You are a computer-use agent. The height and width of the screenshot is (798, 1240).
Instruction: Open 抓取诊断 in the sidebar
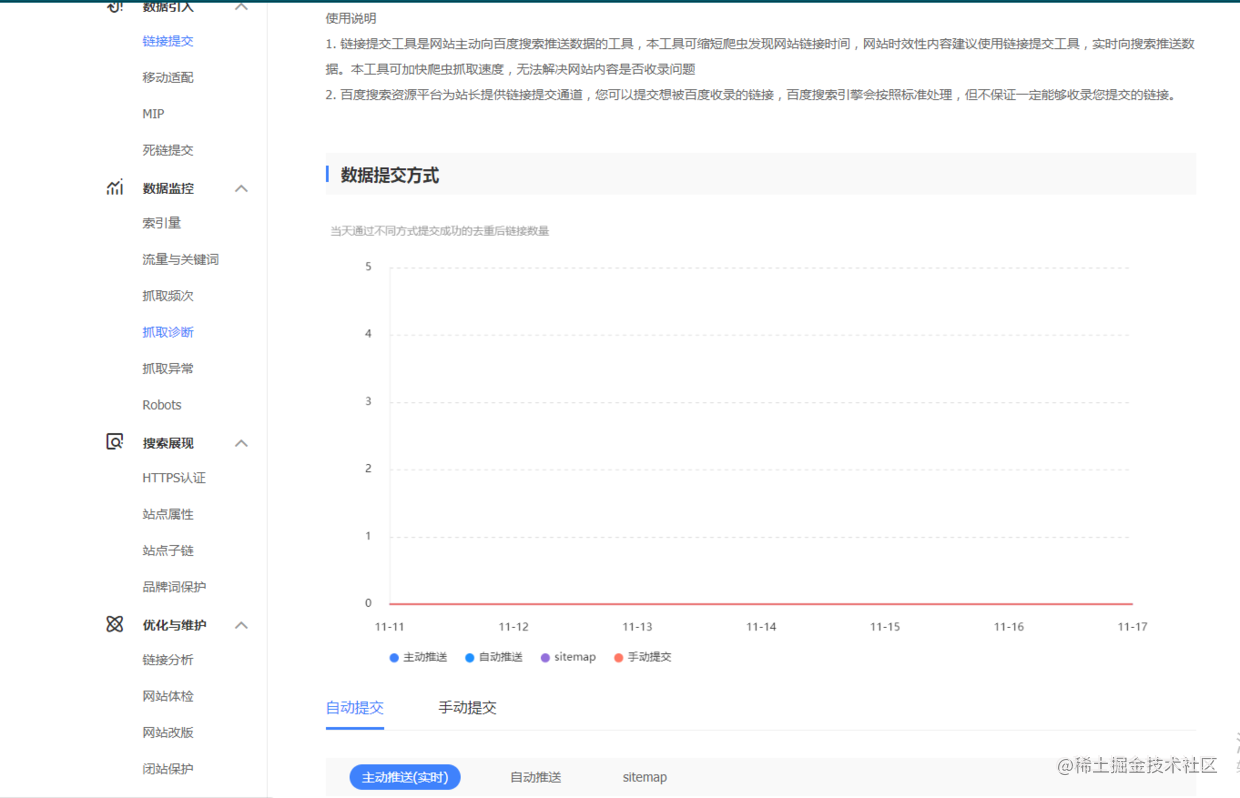point(168,332)
